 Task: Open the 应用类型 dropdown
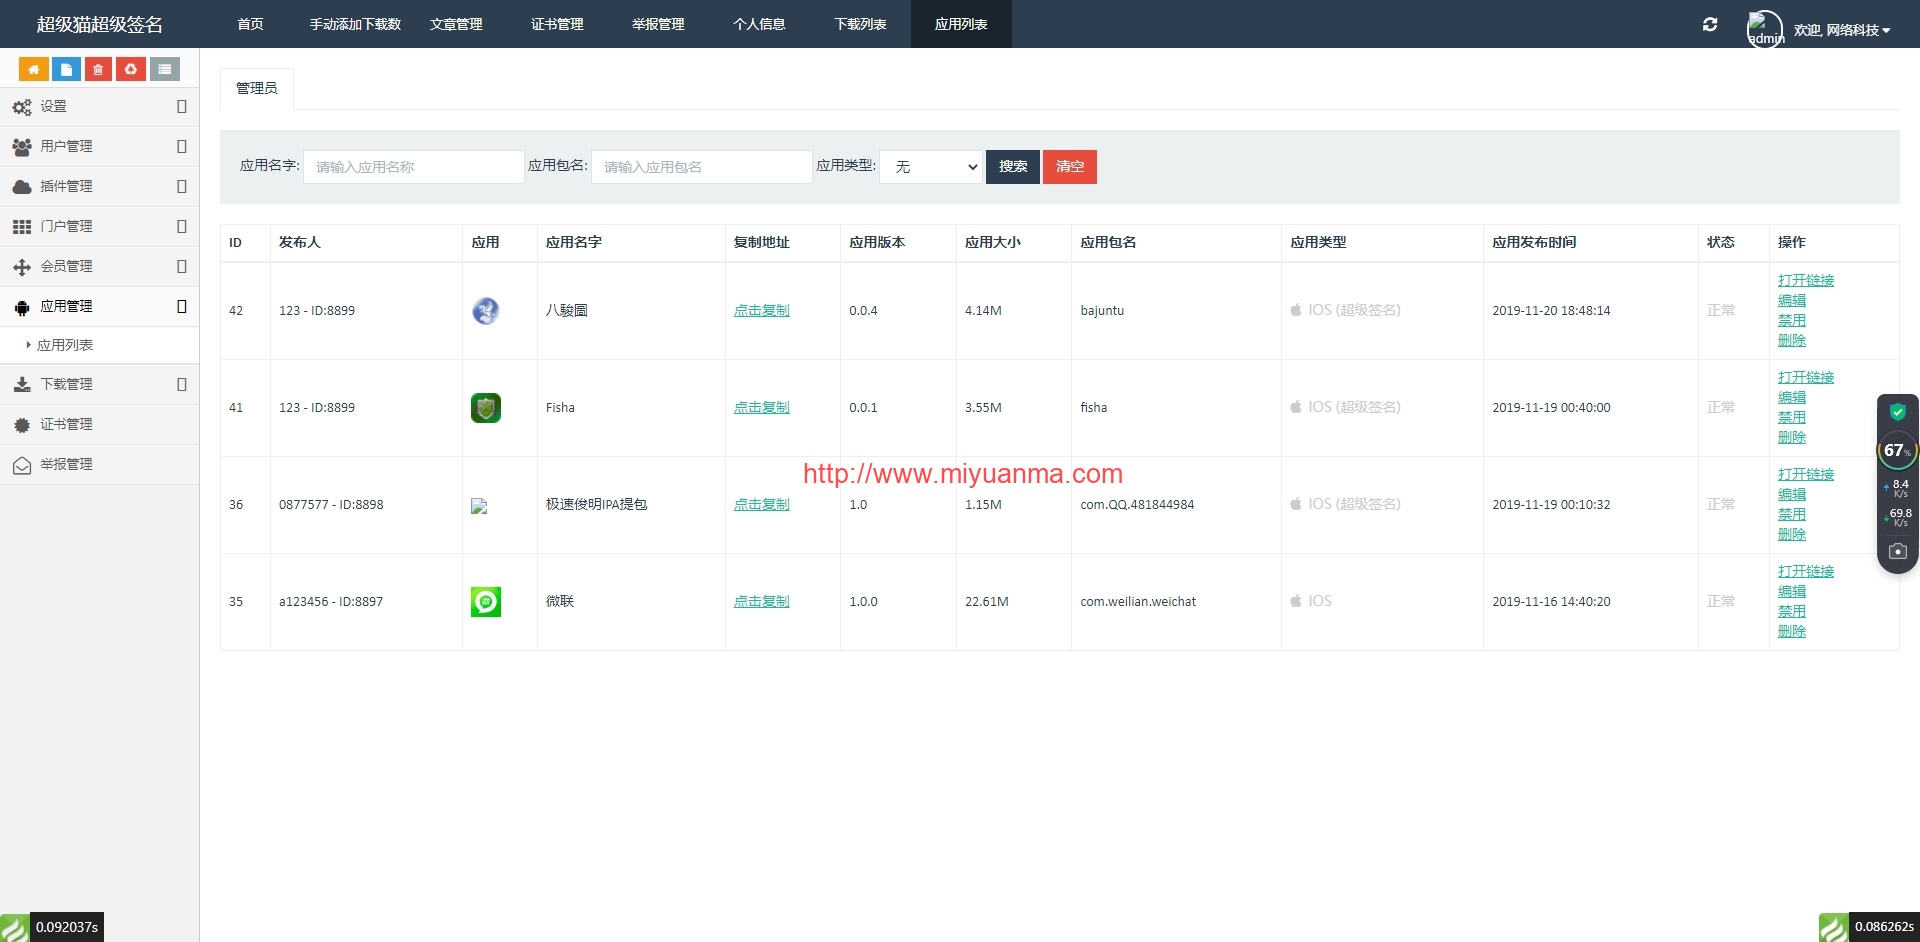931,167
